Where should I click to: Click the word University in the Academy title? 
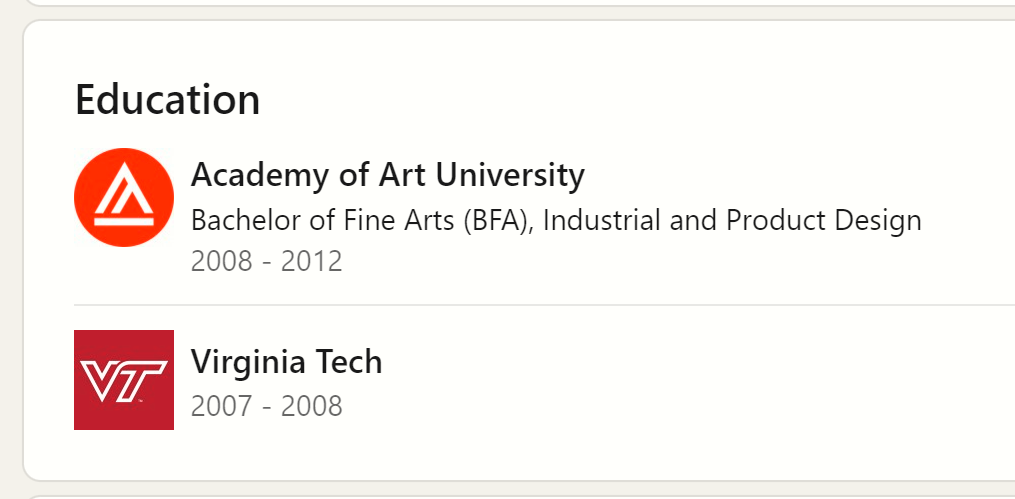(509, 175)
